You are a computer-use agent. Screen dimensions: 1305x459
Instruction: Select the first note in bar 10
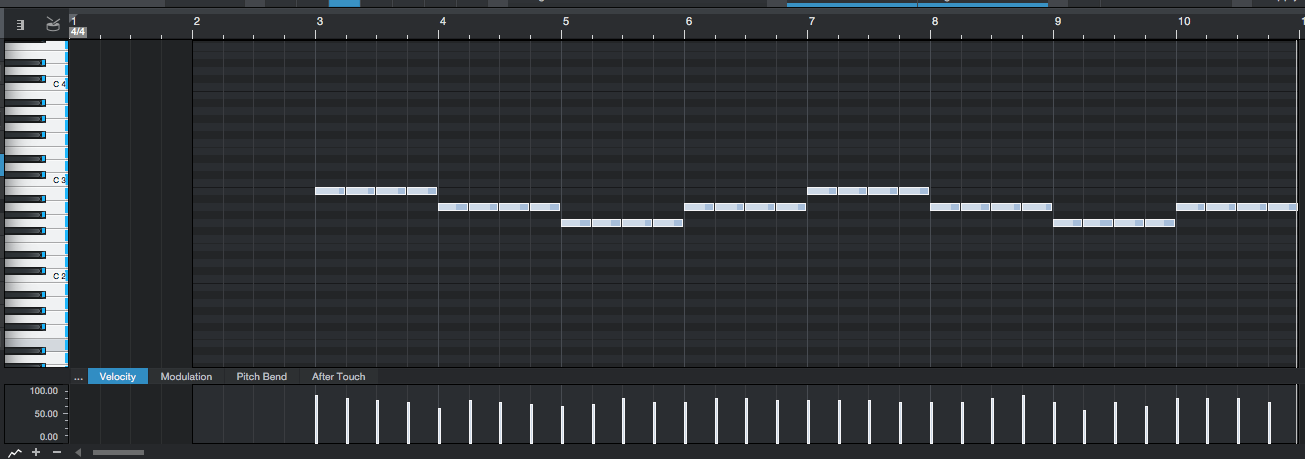point(1191,207)
